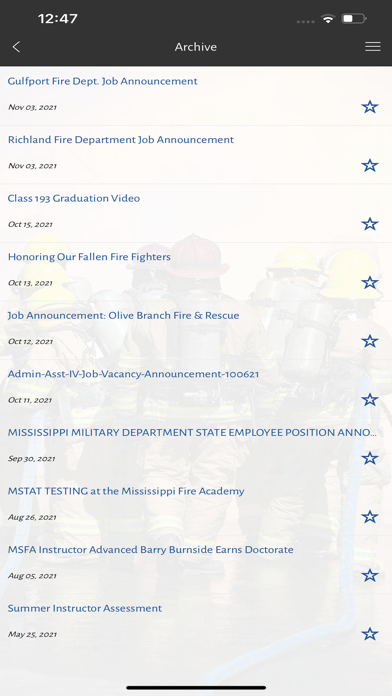This screenshot has width=392, height=696.
Task: Favorite the MSTAT TESTING post
Action: click(369, 517)
